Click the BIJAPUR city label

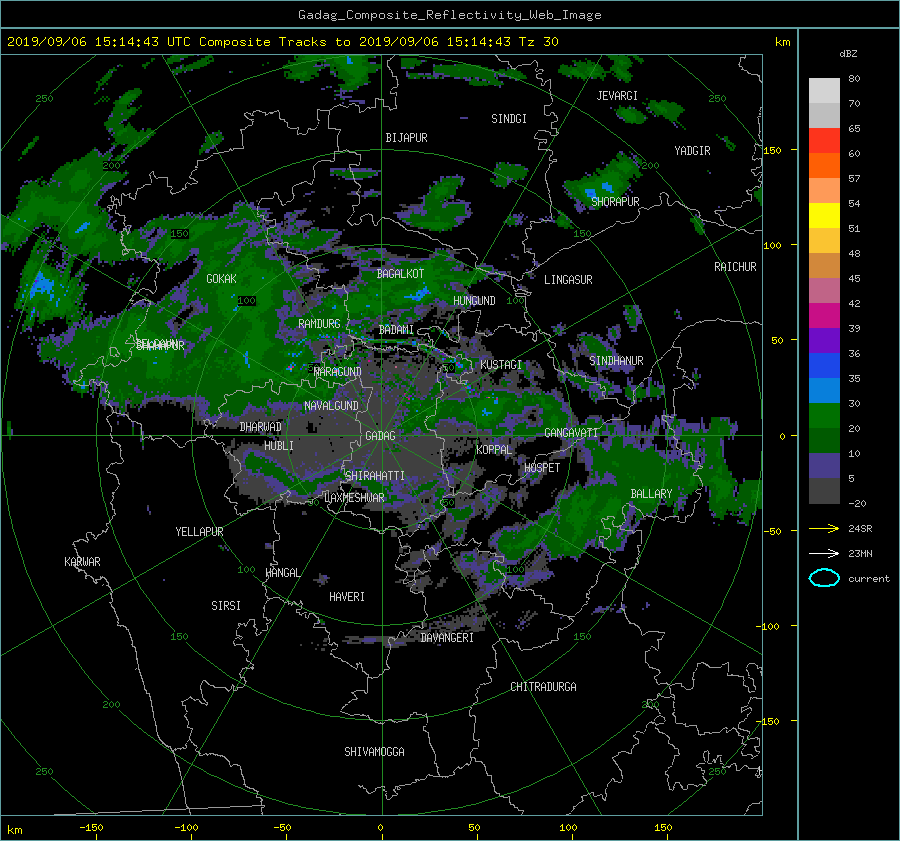click(406, 138)
